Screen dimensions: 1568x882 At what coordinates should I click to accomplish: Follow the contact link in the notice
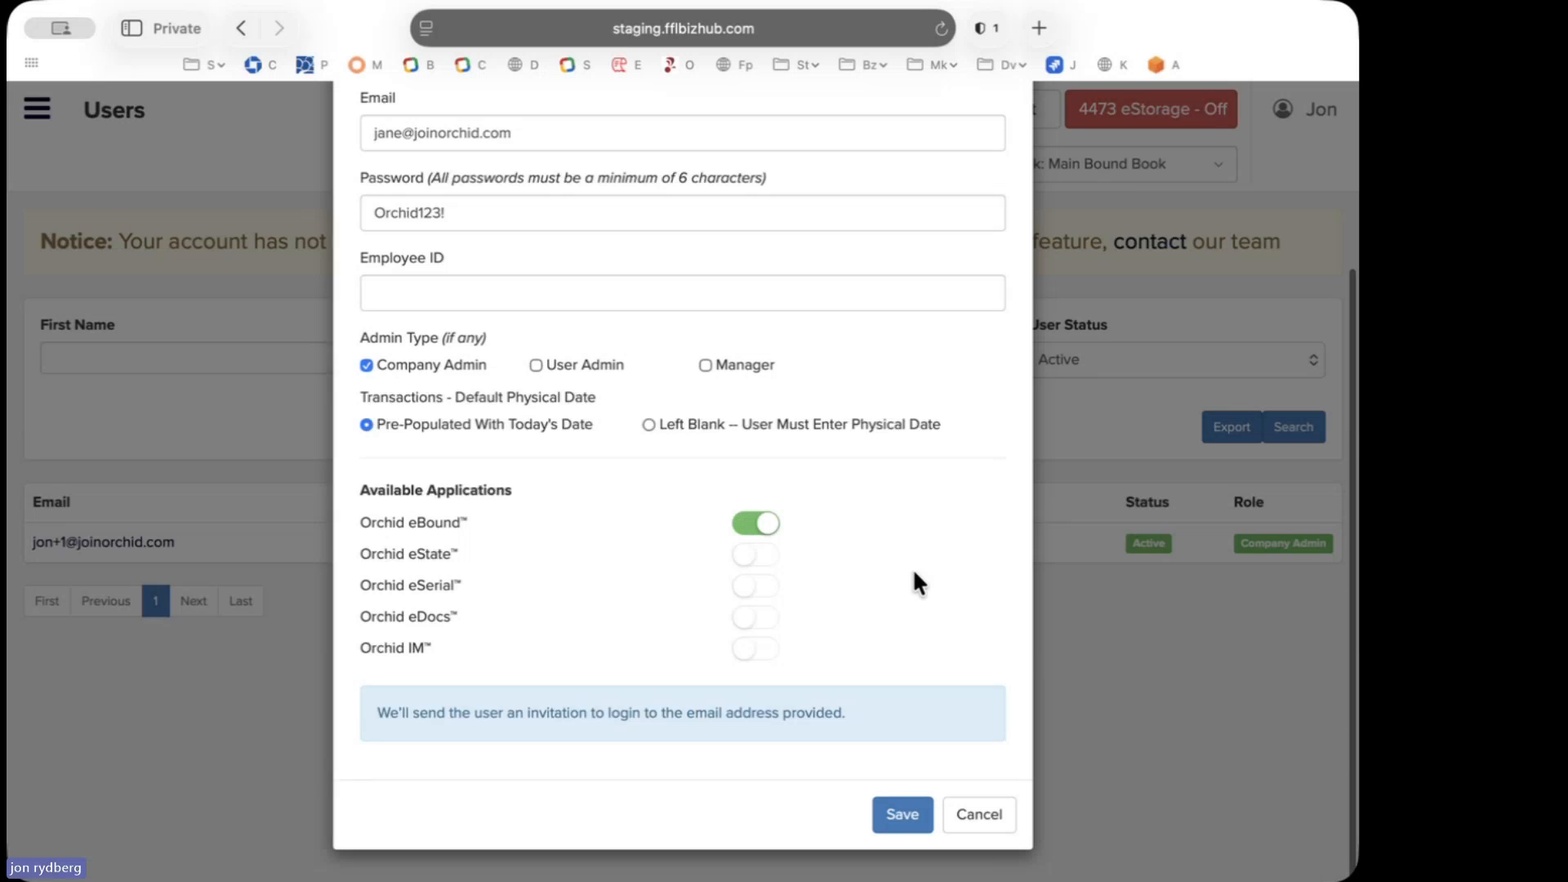pyautogui.click(x=1149, y=241)
